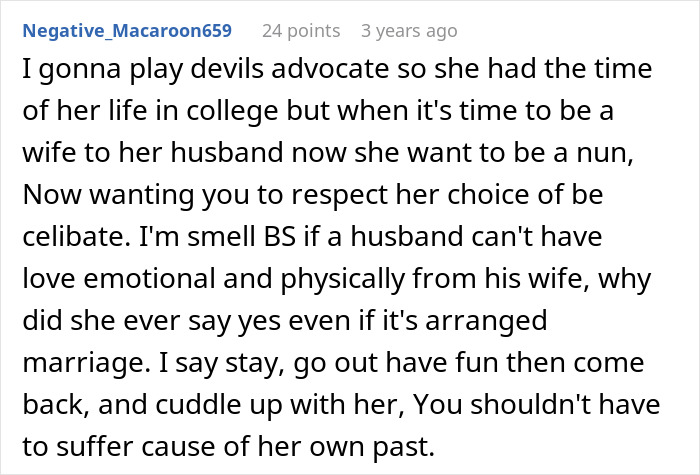The height and width of the screenshot is (475, 700).
Task: Click the 24 points score
Action: tap(300, 30)
